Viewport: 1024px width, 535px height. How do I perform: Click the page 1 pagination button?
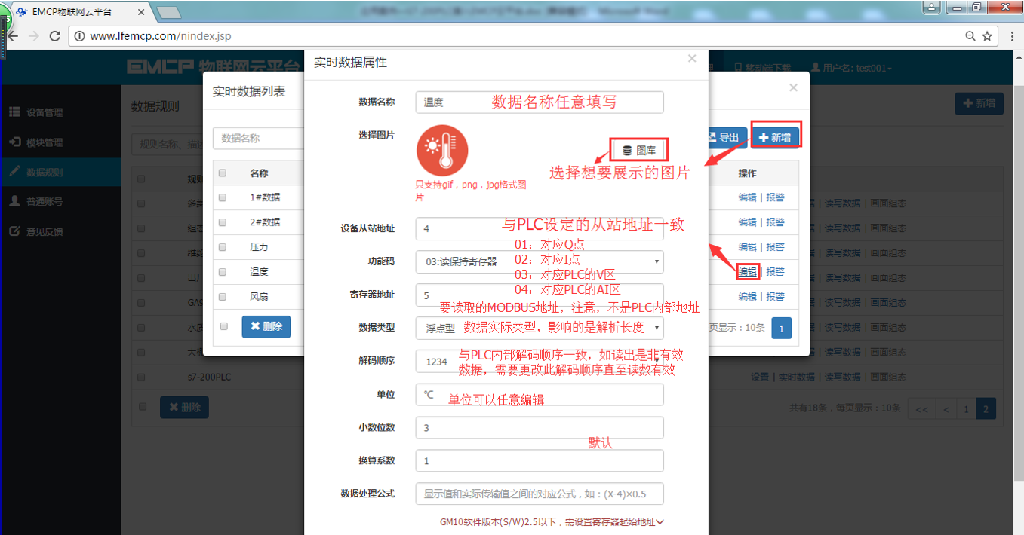pyautogui.click(x=782, y=327)
